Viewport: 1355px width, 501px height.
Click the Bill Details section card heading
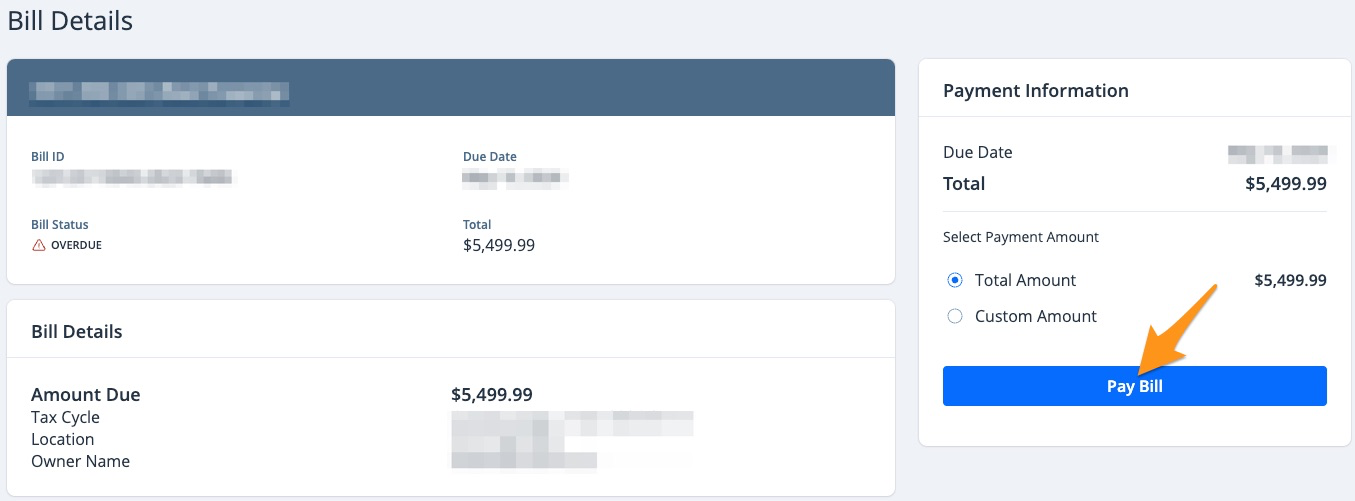click(77, 332)
